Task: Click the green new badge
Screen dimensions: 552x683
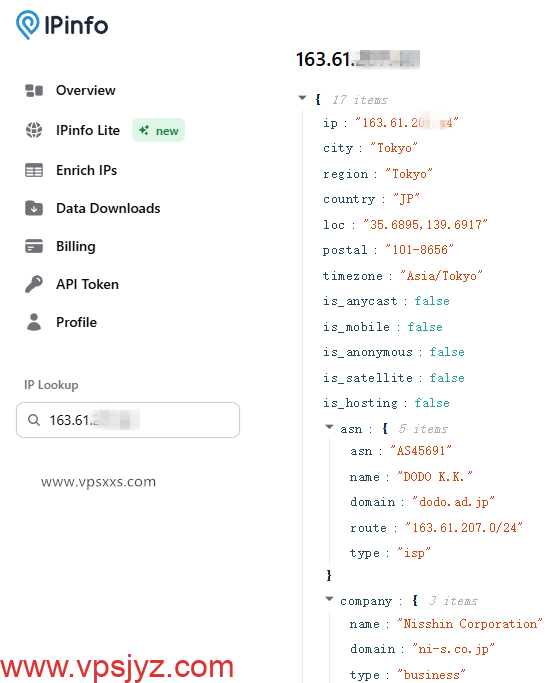Action: tap(159, 130)
